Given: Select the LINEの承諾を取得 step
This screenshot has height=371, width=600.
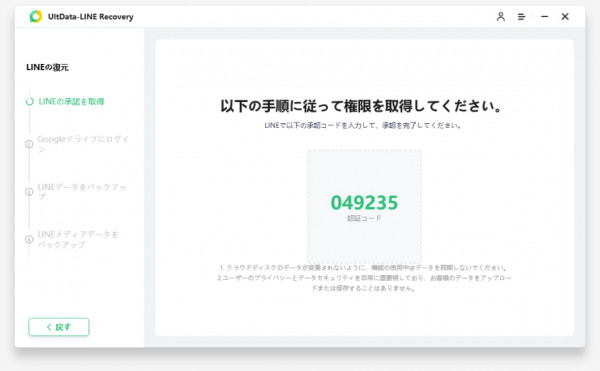Looking at the screenshot, I should pos(71,102).
